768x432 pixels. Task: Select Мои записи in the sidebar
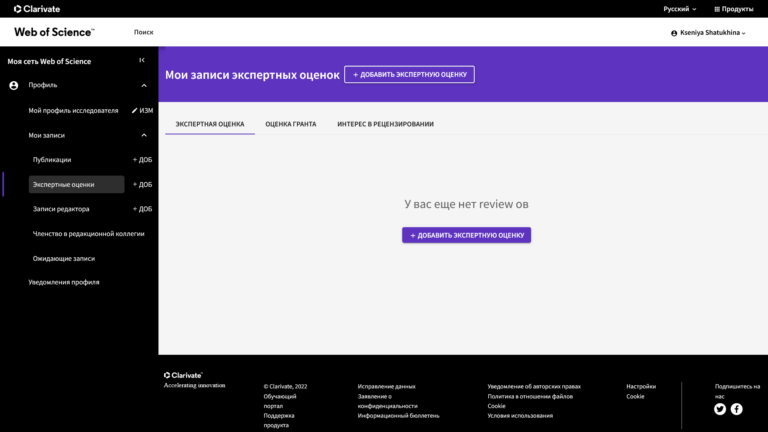47,135
